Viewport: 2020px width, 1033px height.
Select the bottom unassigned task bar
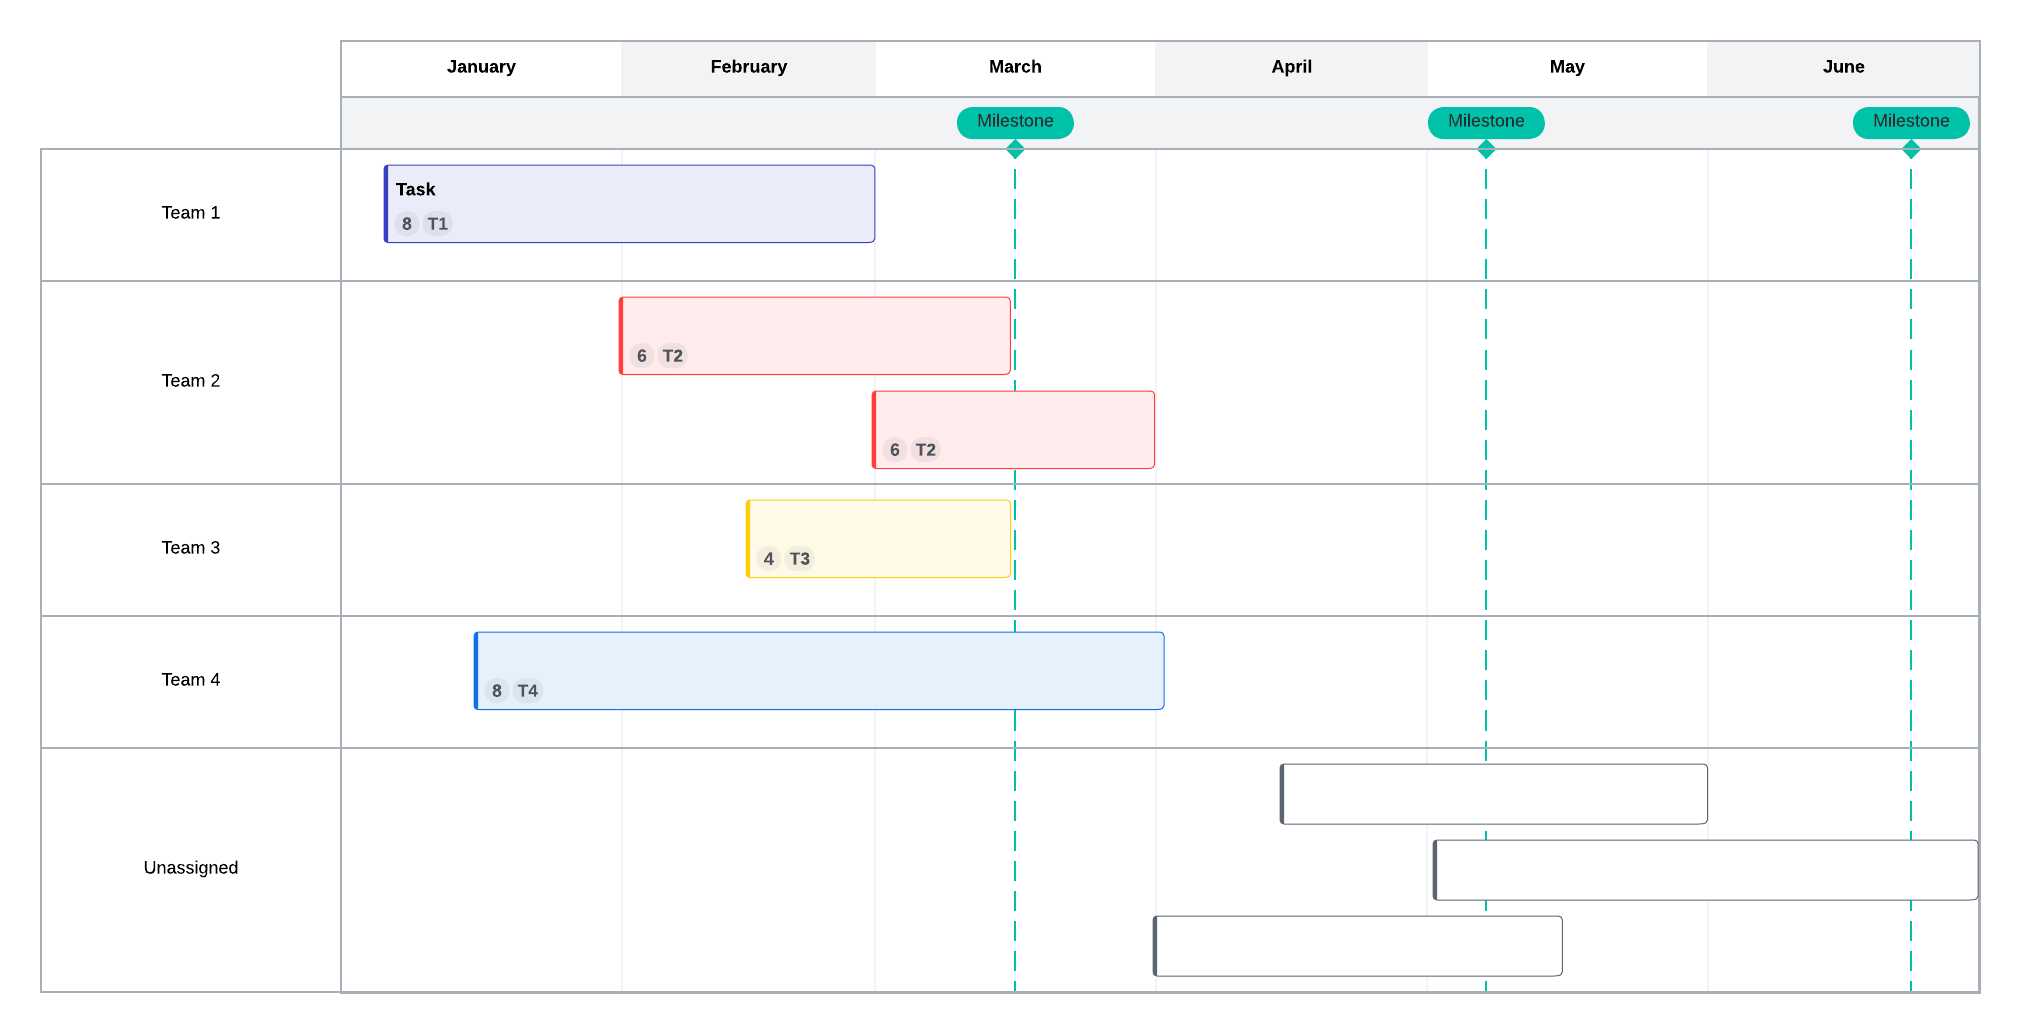(x=1358, y=946)
